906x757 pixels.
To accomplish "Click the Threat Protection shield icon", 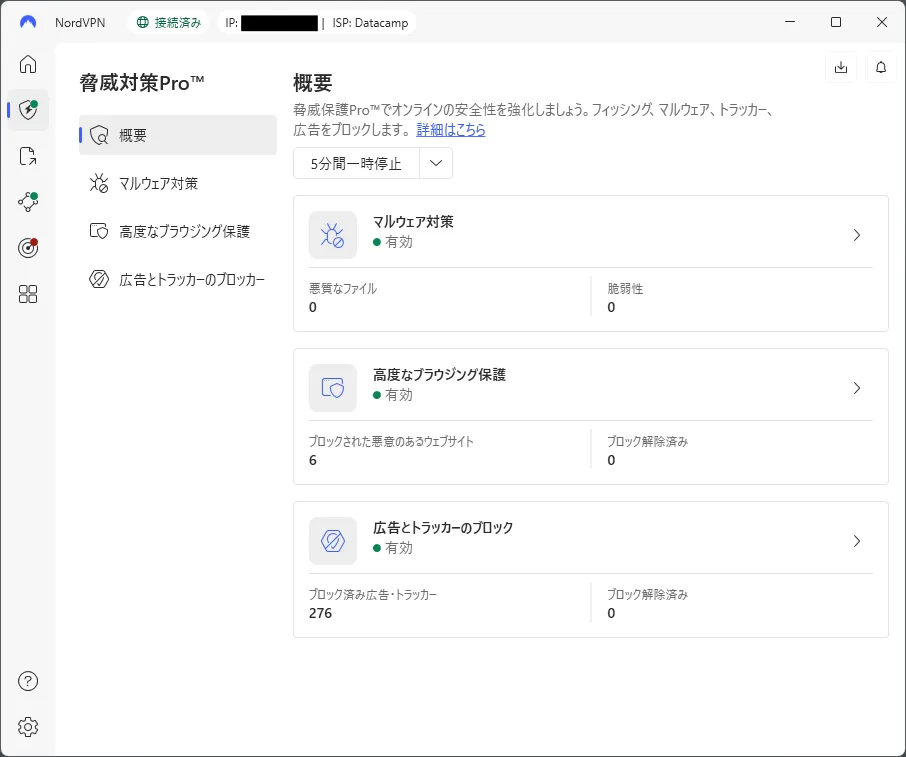I will pyautogui.click(x=28, y=110).
